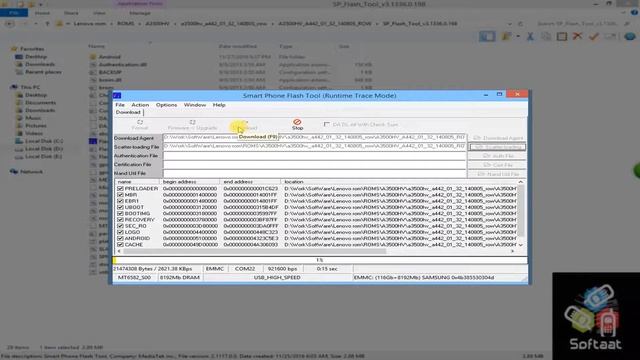Screen dimensions: 640x360
Task: Click the Cert File browse button
Action: (497, 165)
